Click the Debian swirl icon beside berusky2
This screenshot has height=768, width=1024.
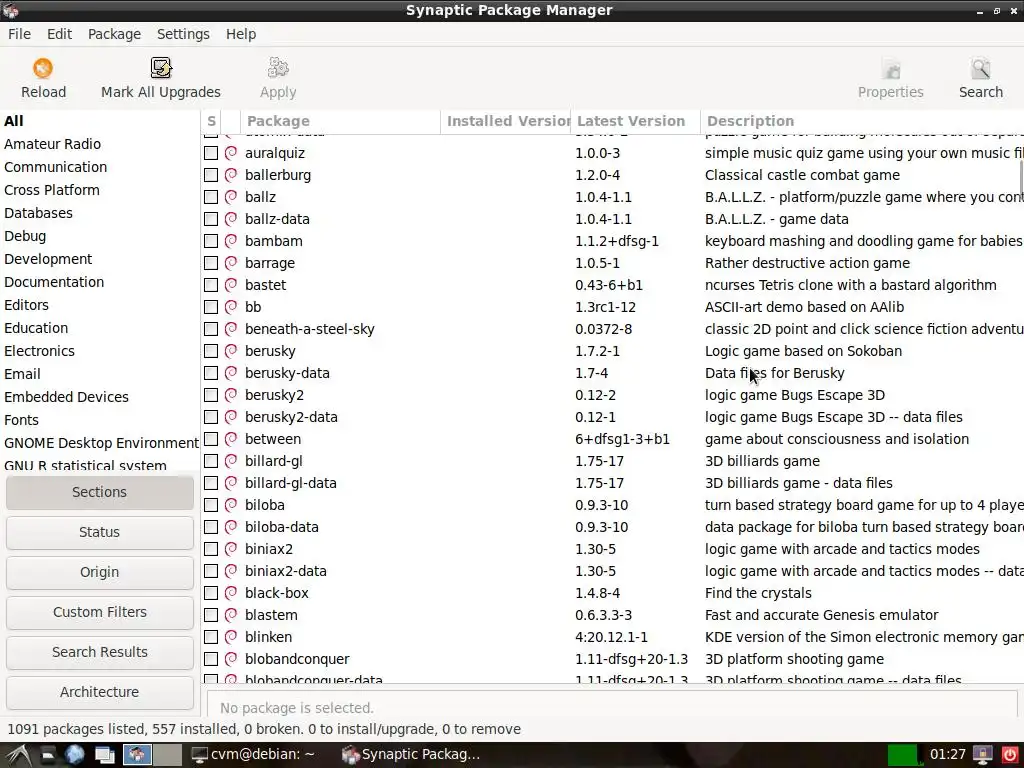(231, 395)
